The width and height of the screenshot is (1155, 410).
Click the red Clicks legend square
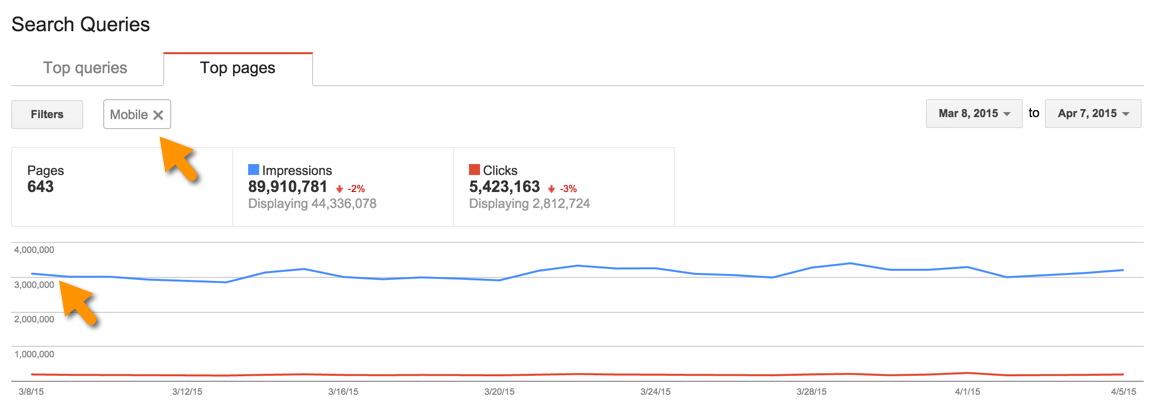[474, 170]
